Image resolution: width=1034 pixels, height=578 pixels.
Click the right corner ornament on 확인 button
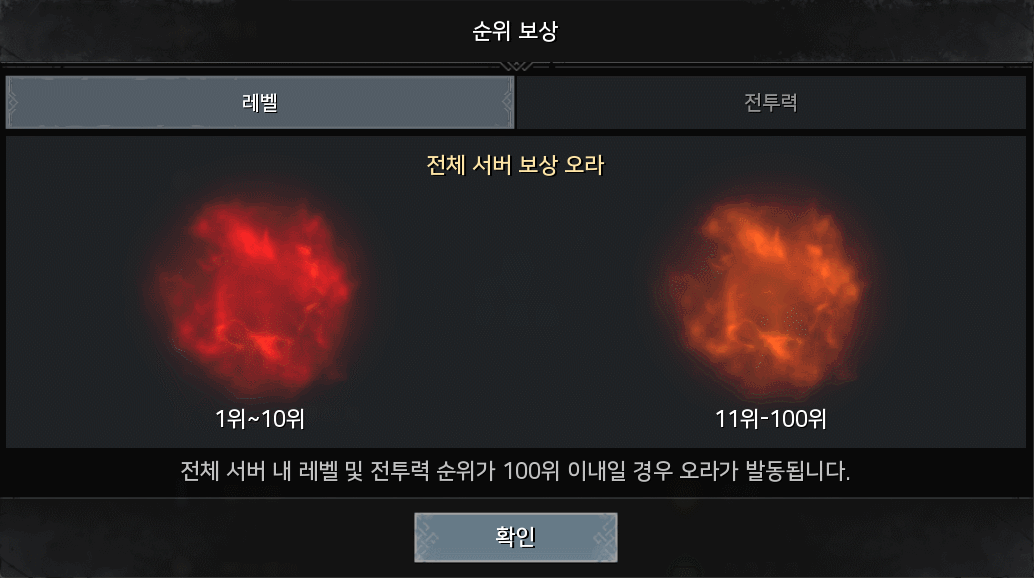(603, 538)
